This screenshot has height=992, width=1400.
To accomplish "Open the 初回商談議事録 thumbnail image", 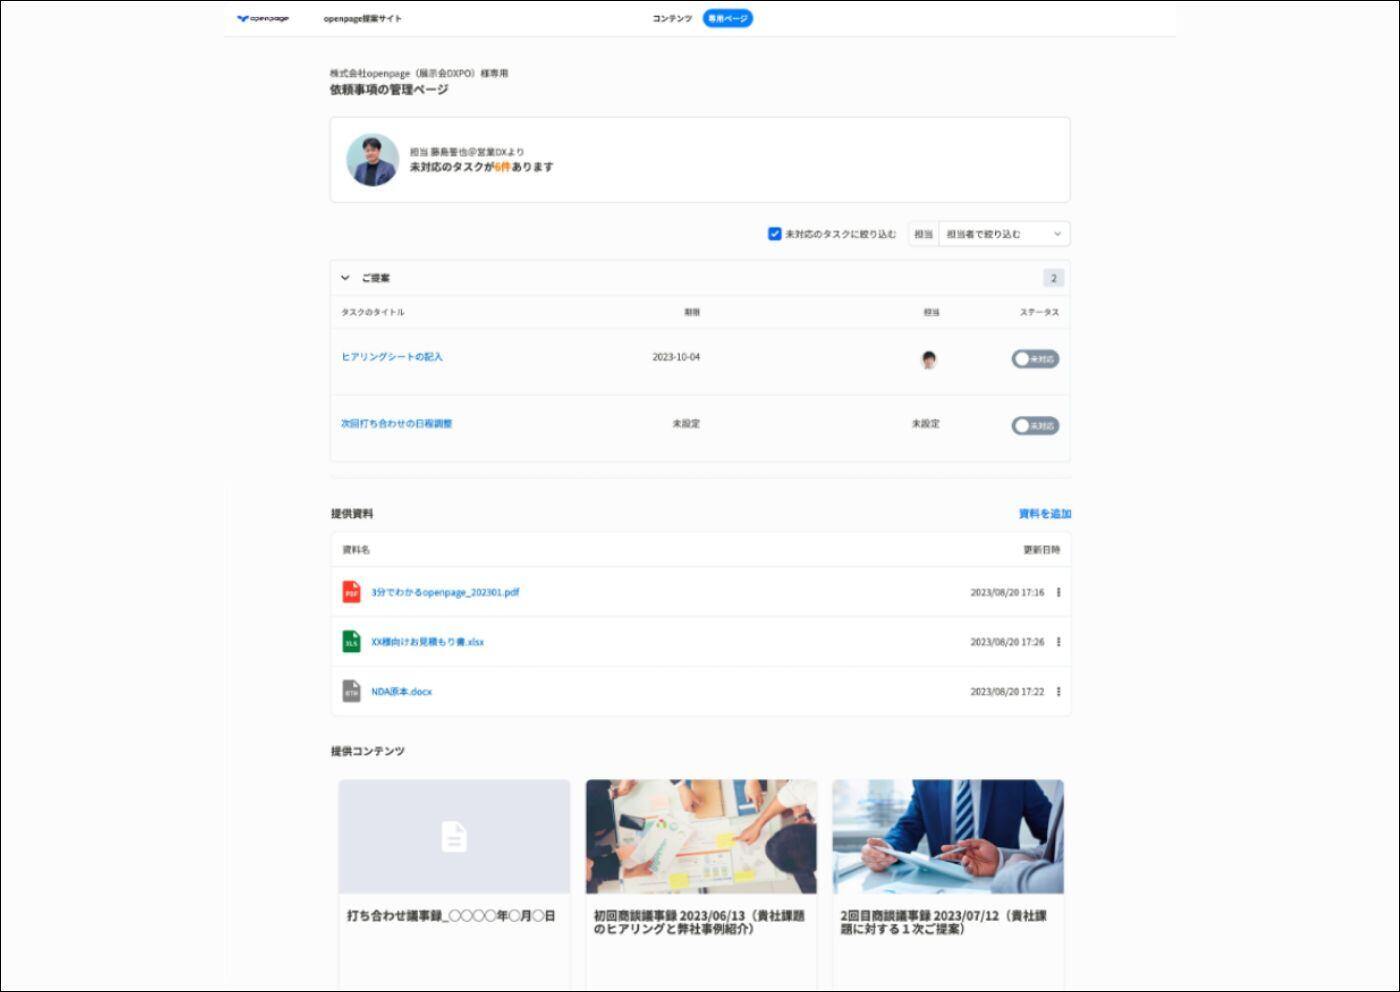I will point(701,837).
